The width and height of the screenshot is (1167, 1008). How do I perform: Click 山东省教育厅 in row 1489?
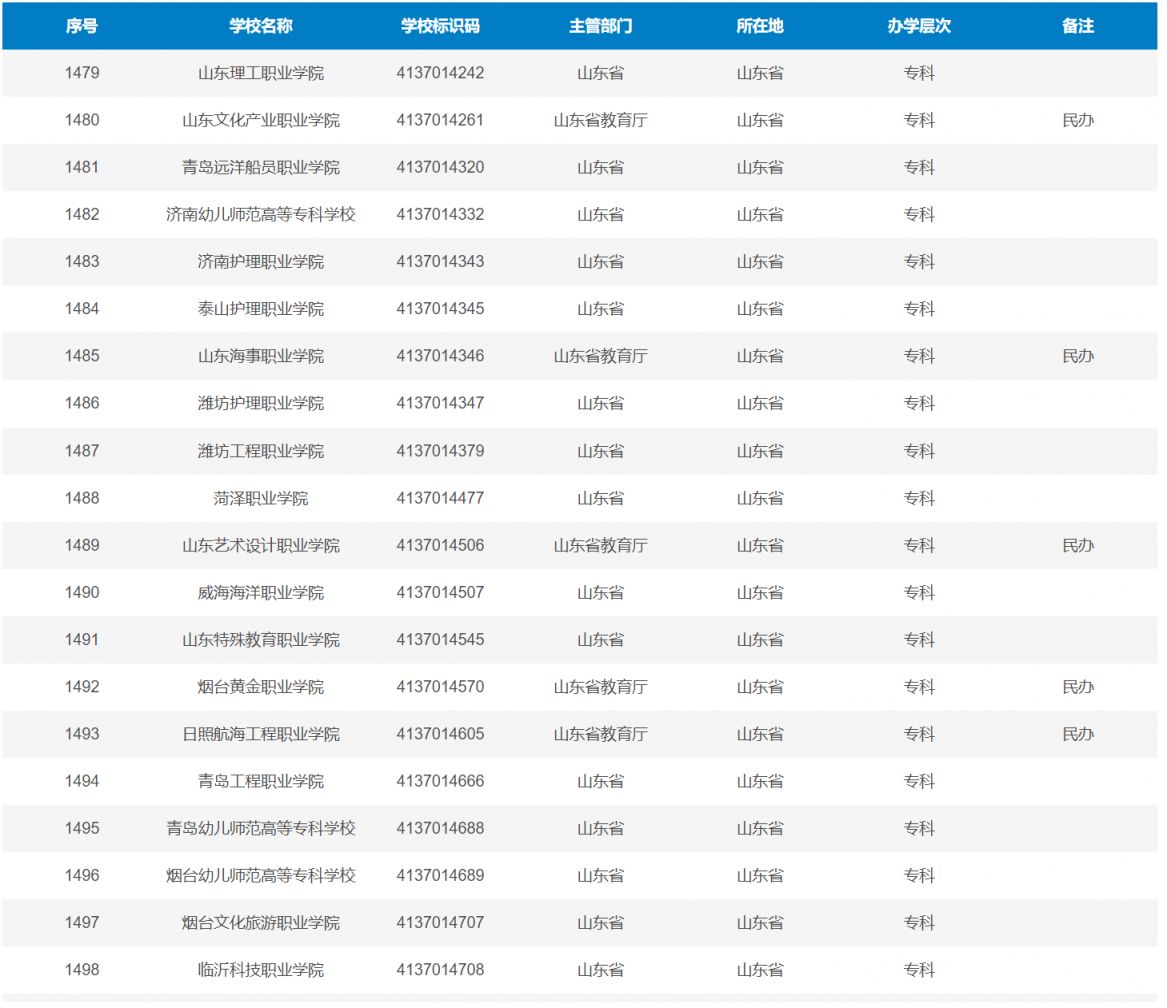[x=601, y=545]
